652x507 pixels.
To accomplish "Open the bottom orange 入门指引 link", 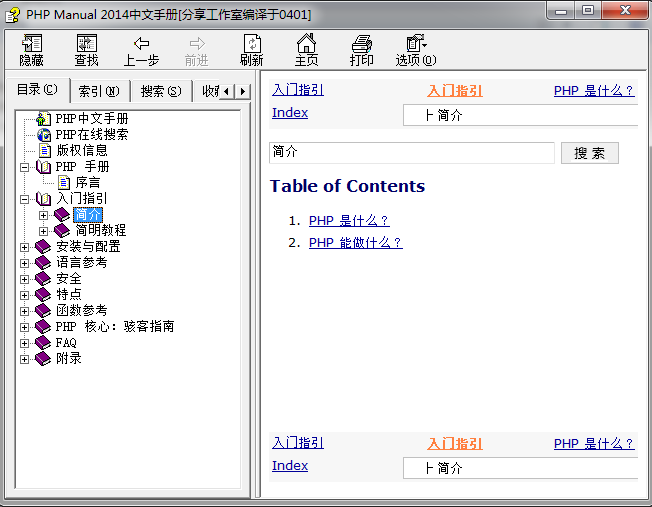I will (455, 444).
